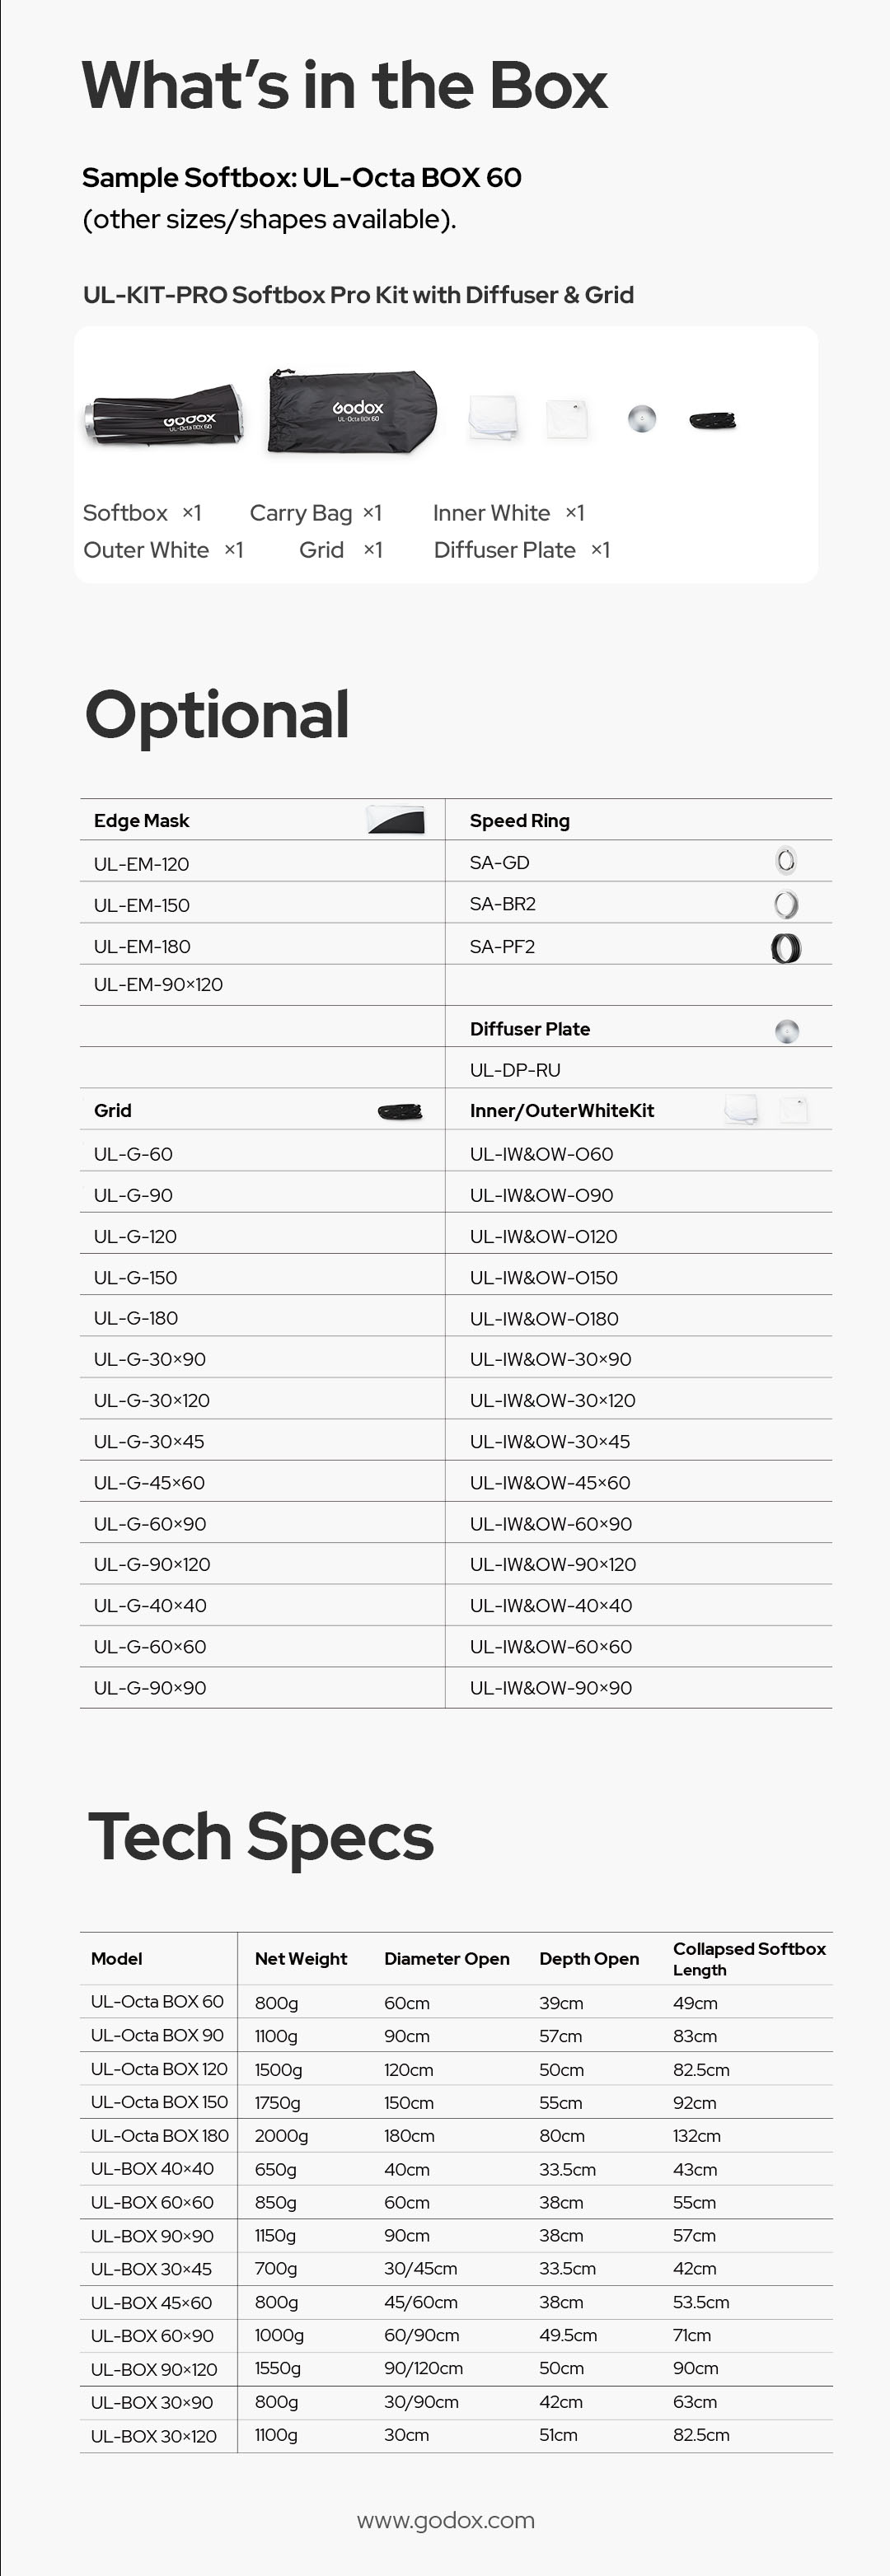Click the SA-GD speed ring icon
Image resolution: width=890 pixels, height=2576 pixels.
click(x=786, y=861)
